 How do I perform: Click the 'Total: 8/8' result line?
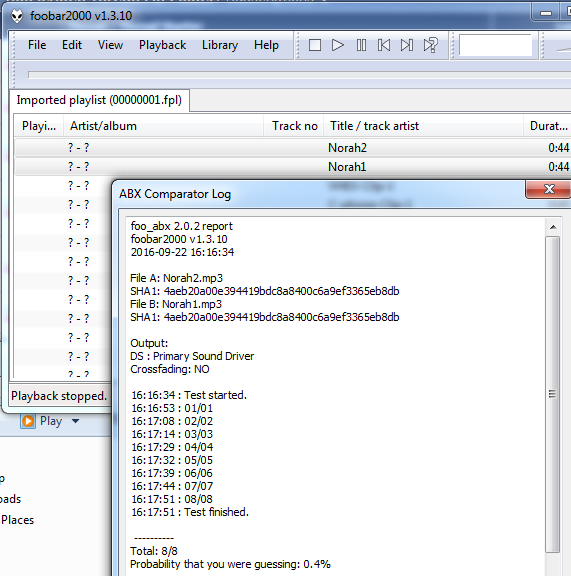tap(154, 551)
